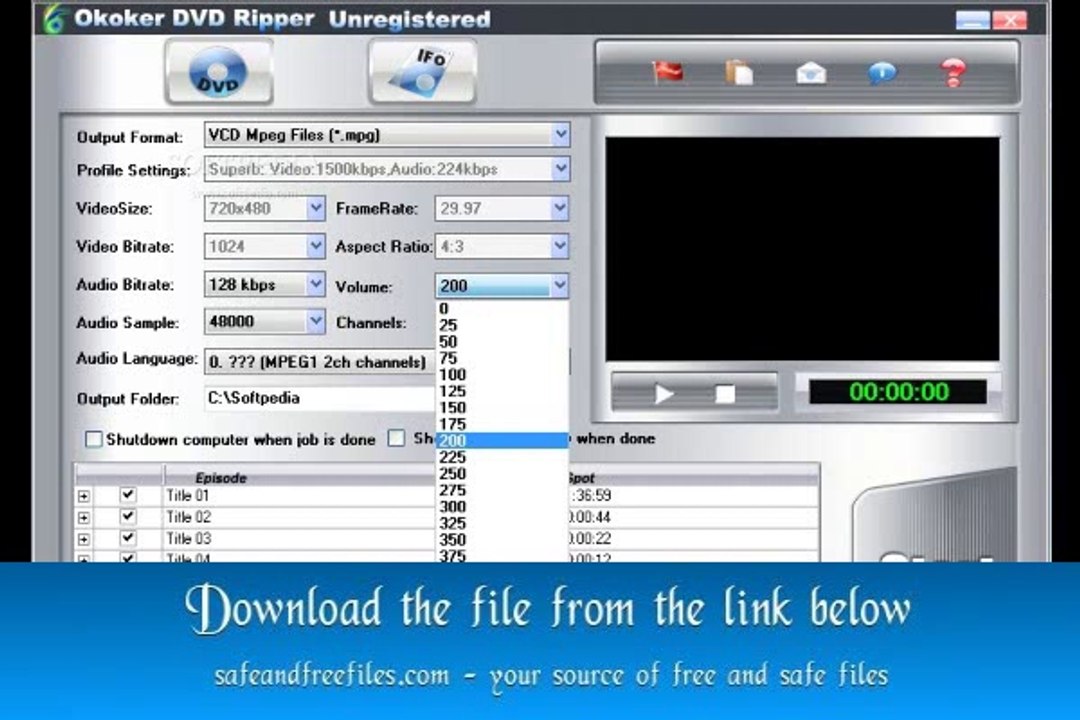Select volume 275 in the list
1080x720 pixels.
click(502, 491)
